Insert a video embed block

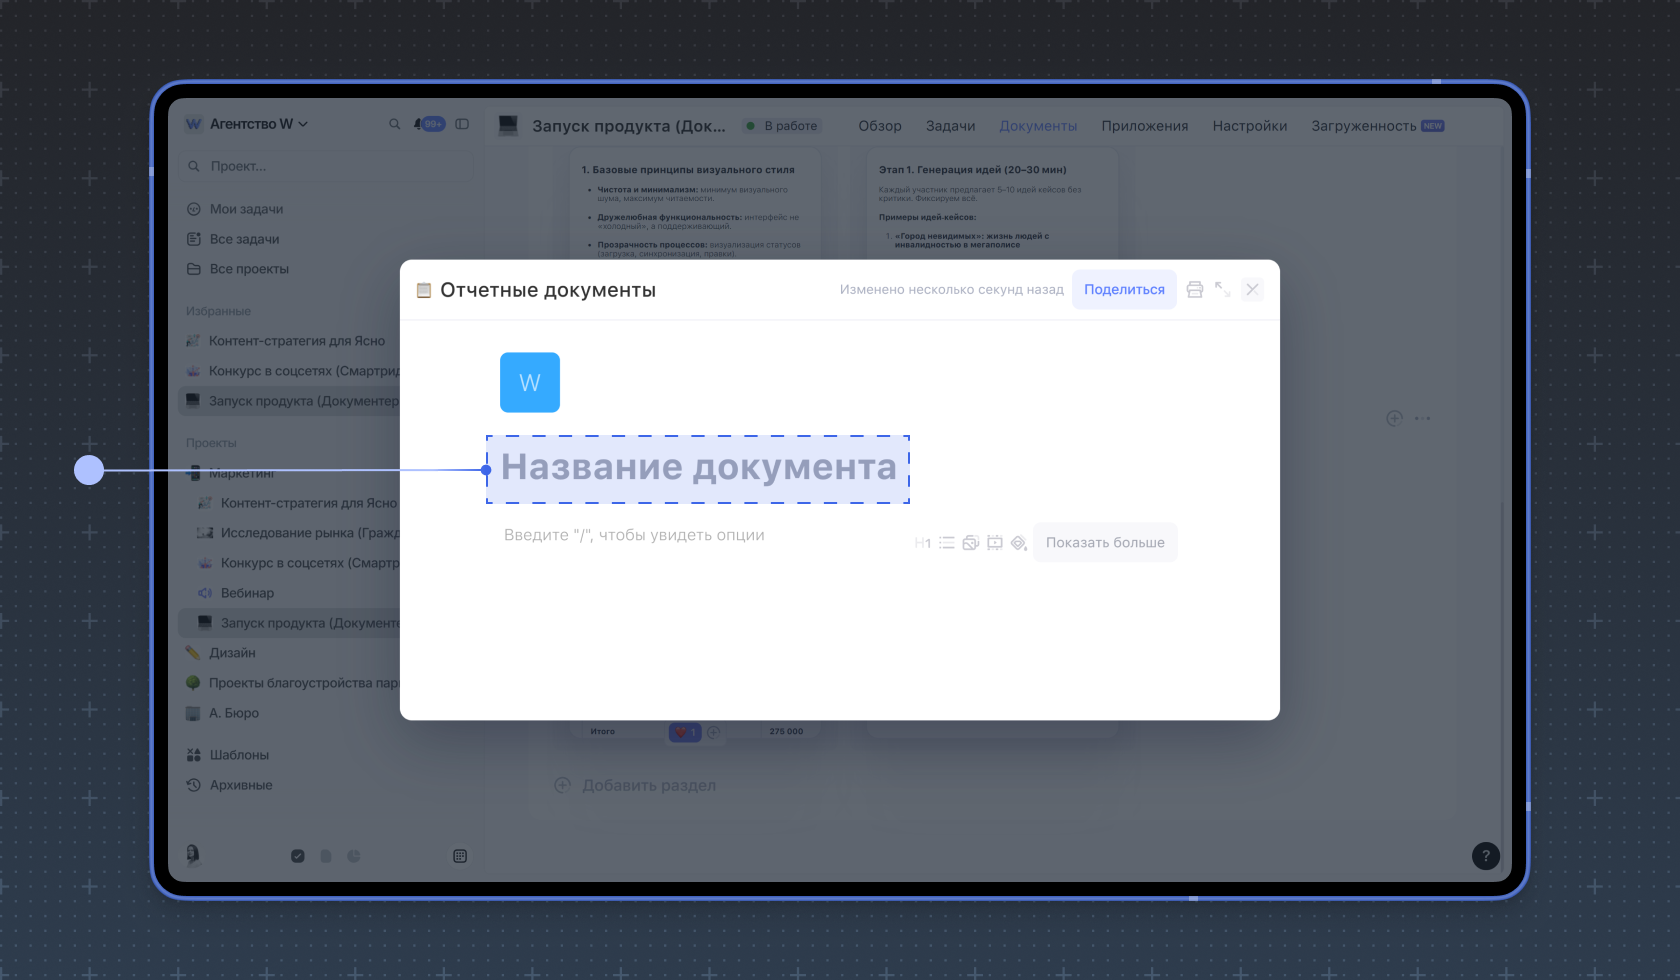pos(994,543)
